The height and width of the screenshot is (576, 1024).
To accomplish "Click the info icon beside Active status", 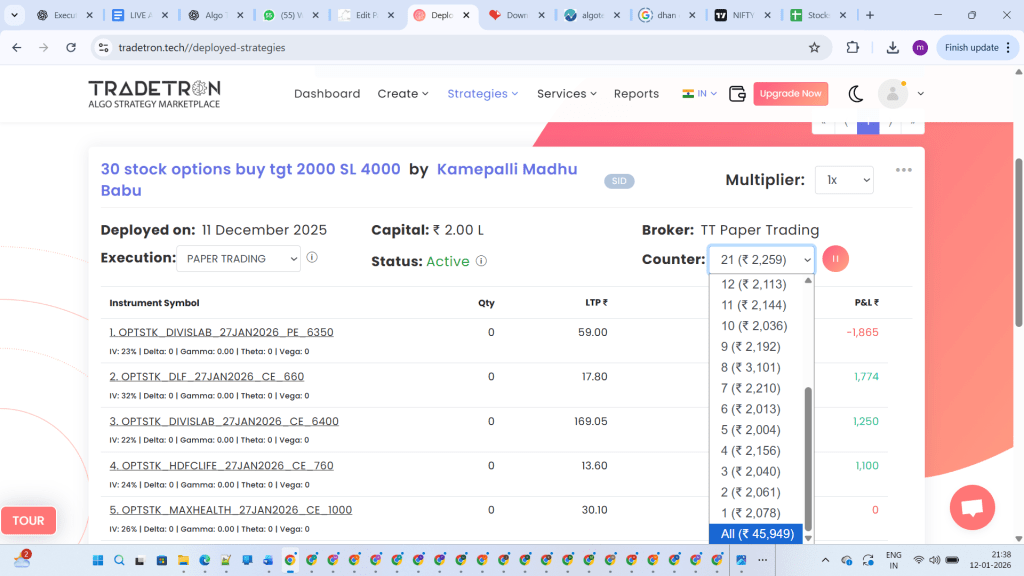I will [481, 261].
